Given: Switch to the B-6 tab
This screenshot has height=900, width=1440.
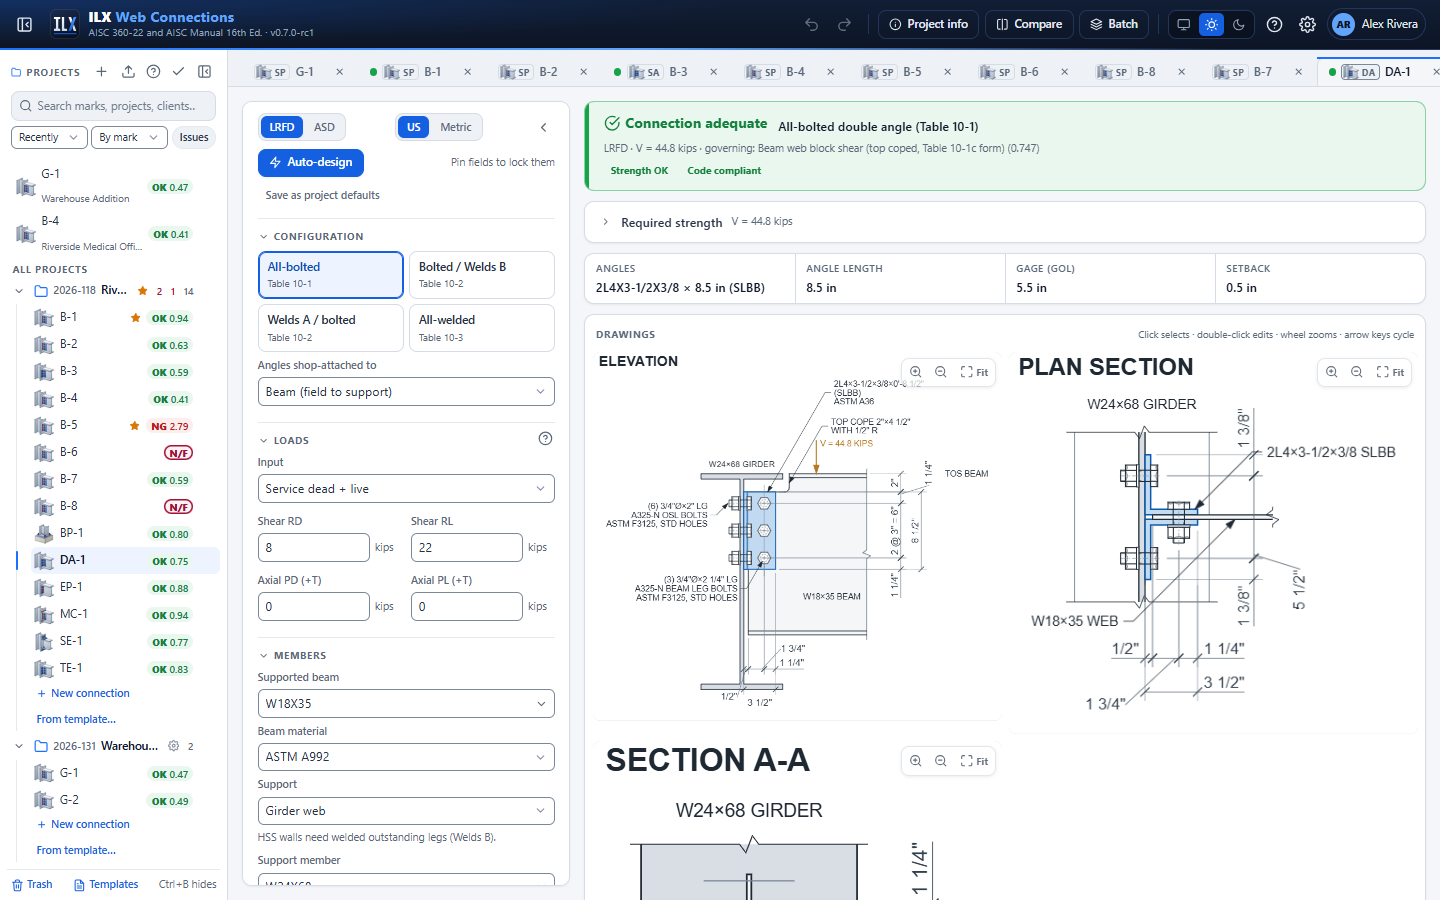Looking at the screenshot, I should [1019, 72].
